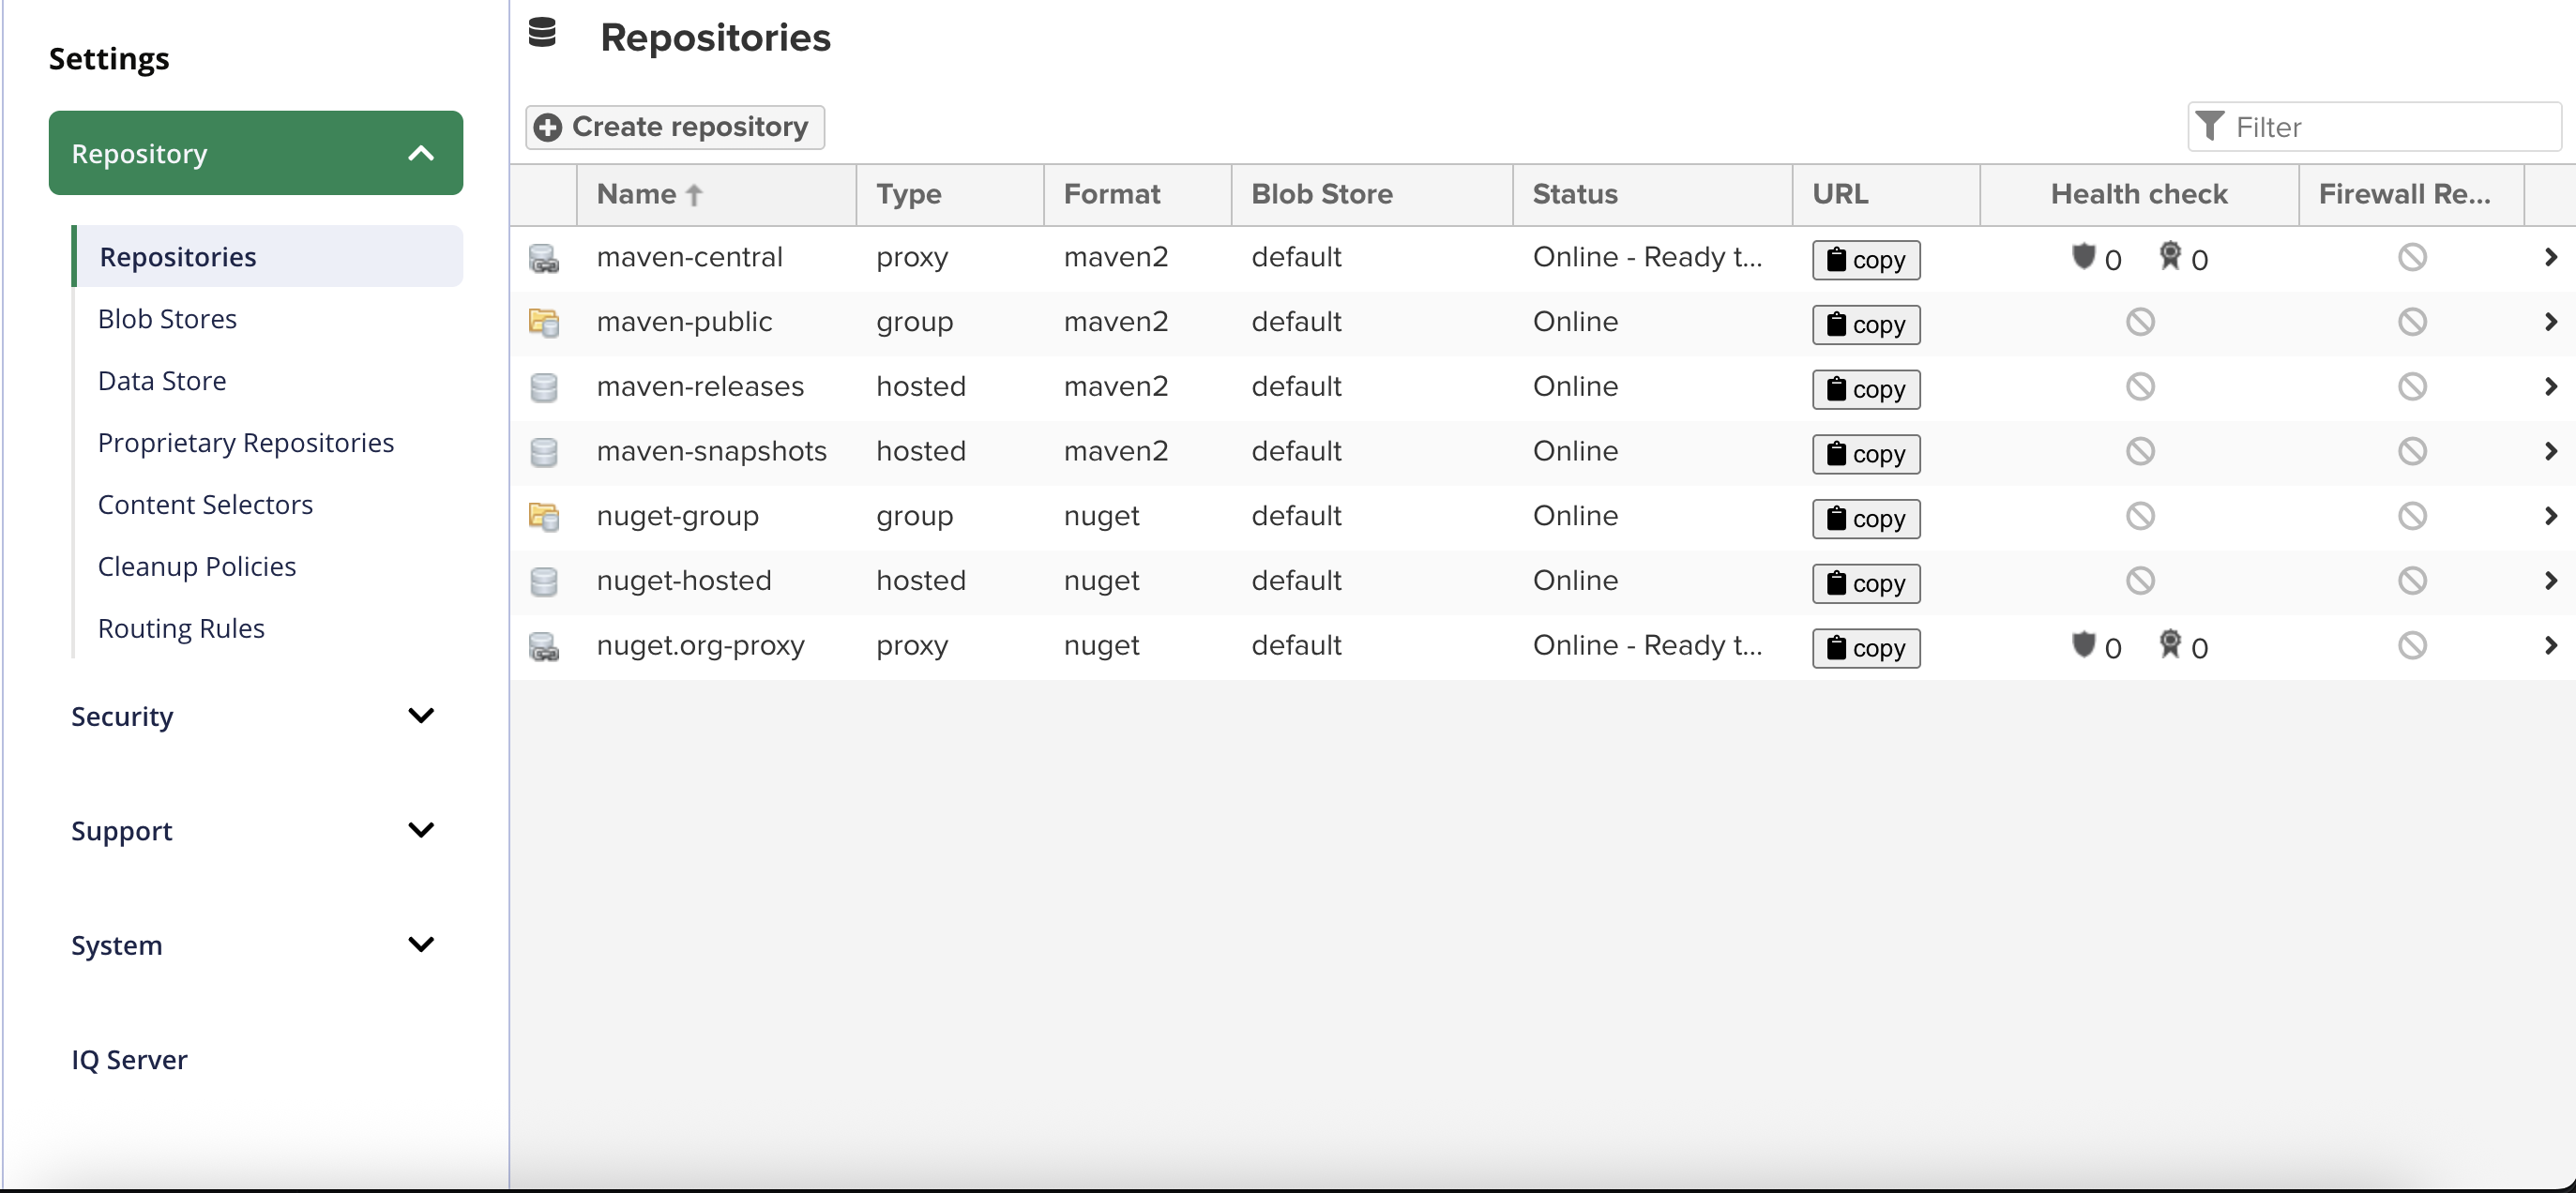Image resolution: width=2576 pixels, height=1193 pixels.
Task: Click the nuget-group firewall disabled icon
Action: pyautogui.click(x=2411, y=516)
